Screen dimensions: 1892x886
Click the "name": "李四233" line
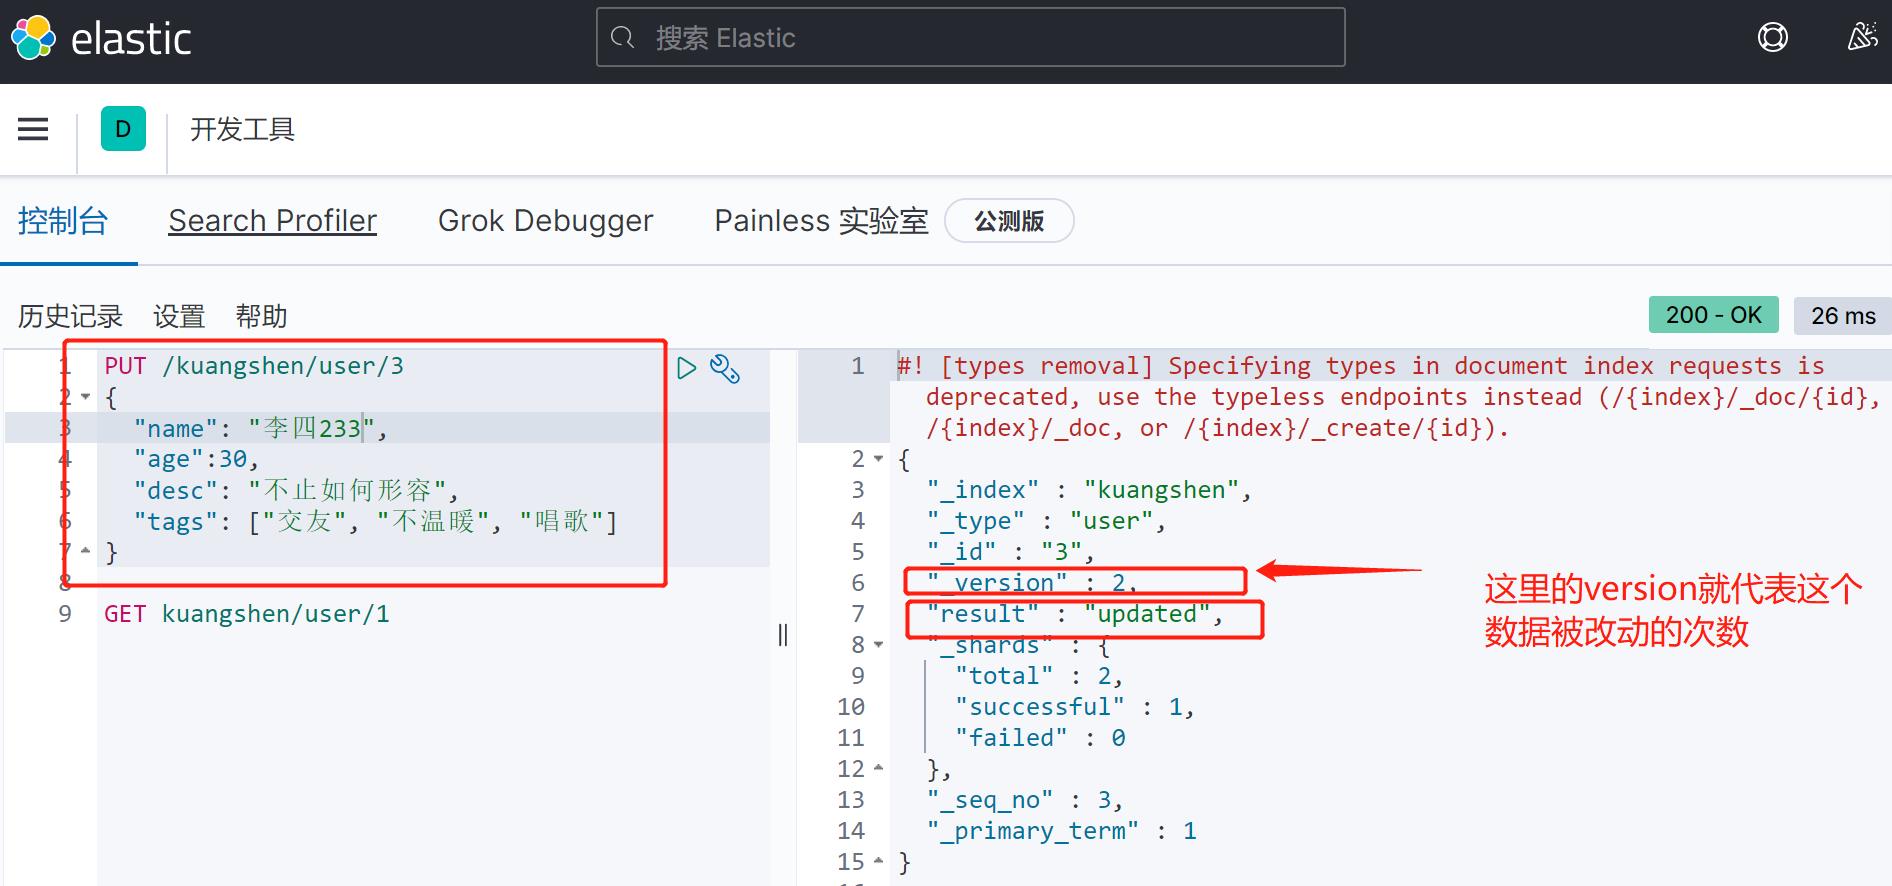click(x=260, y=428)
